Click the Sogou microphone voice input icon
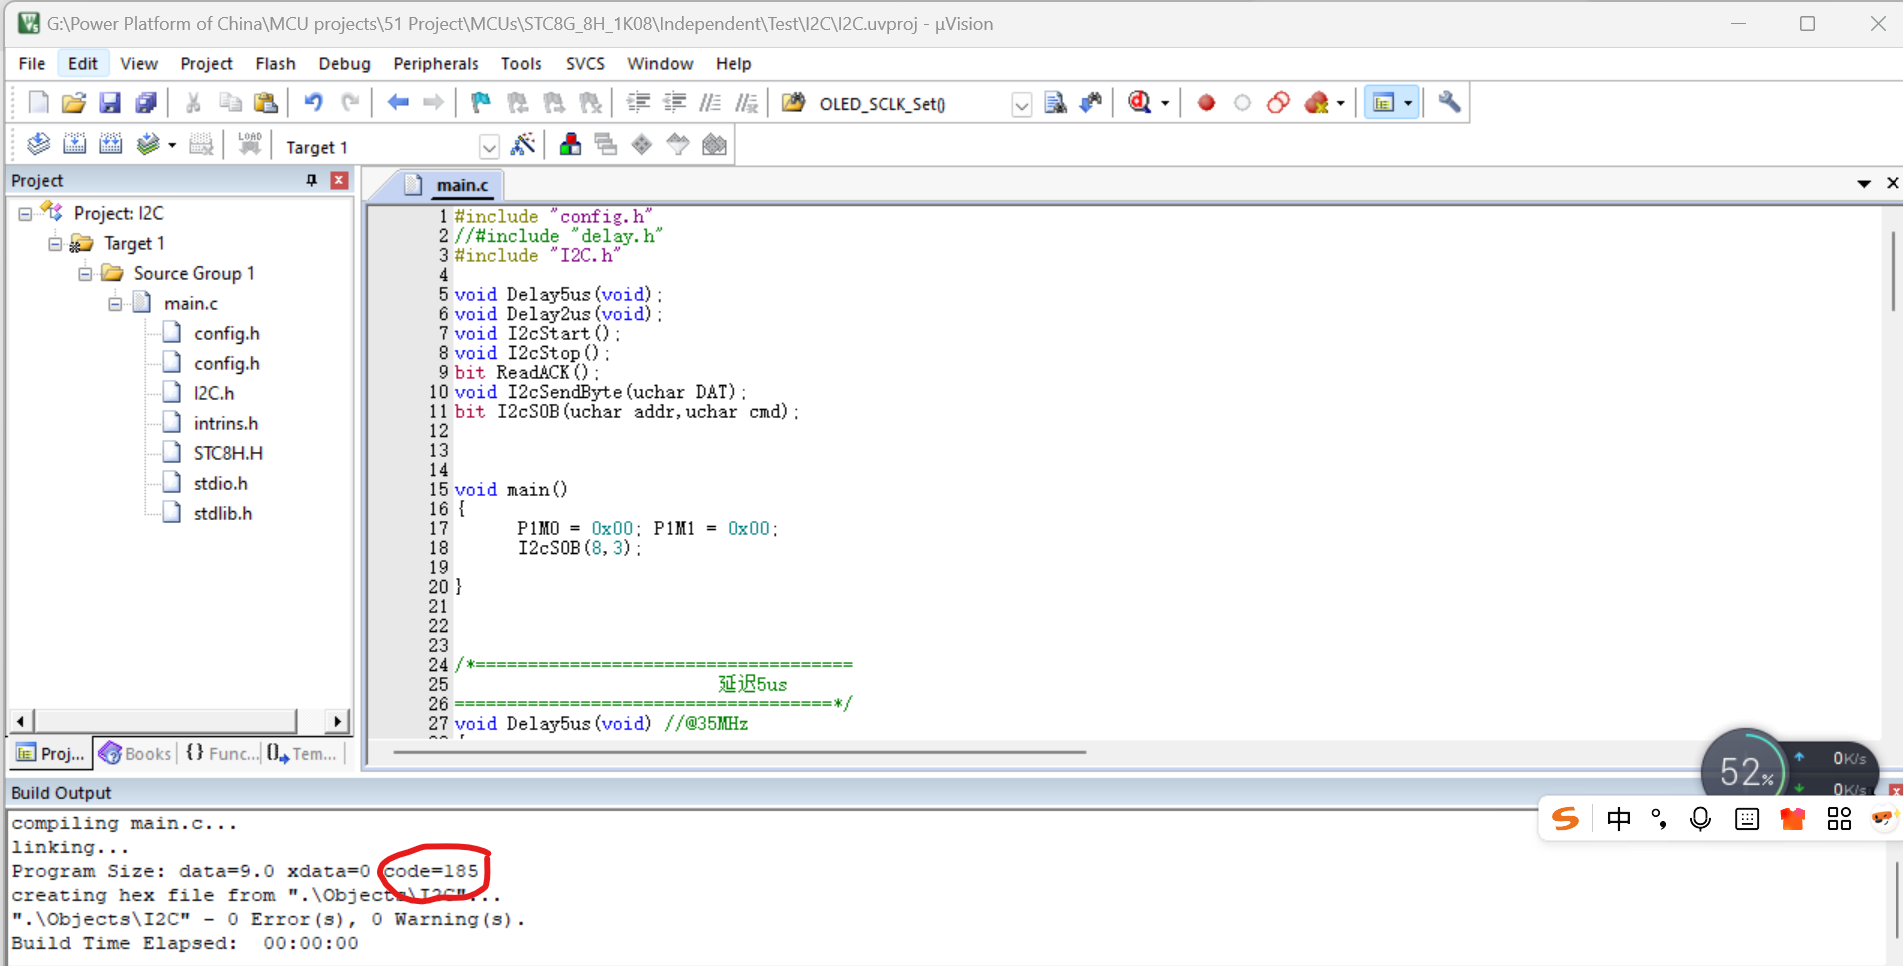 [x=1700, y=819]
